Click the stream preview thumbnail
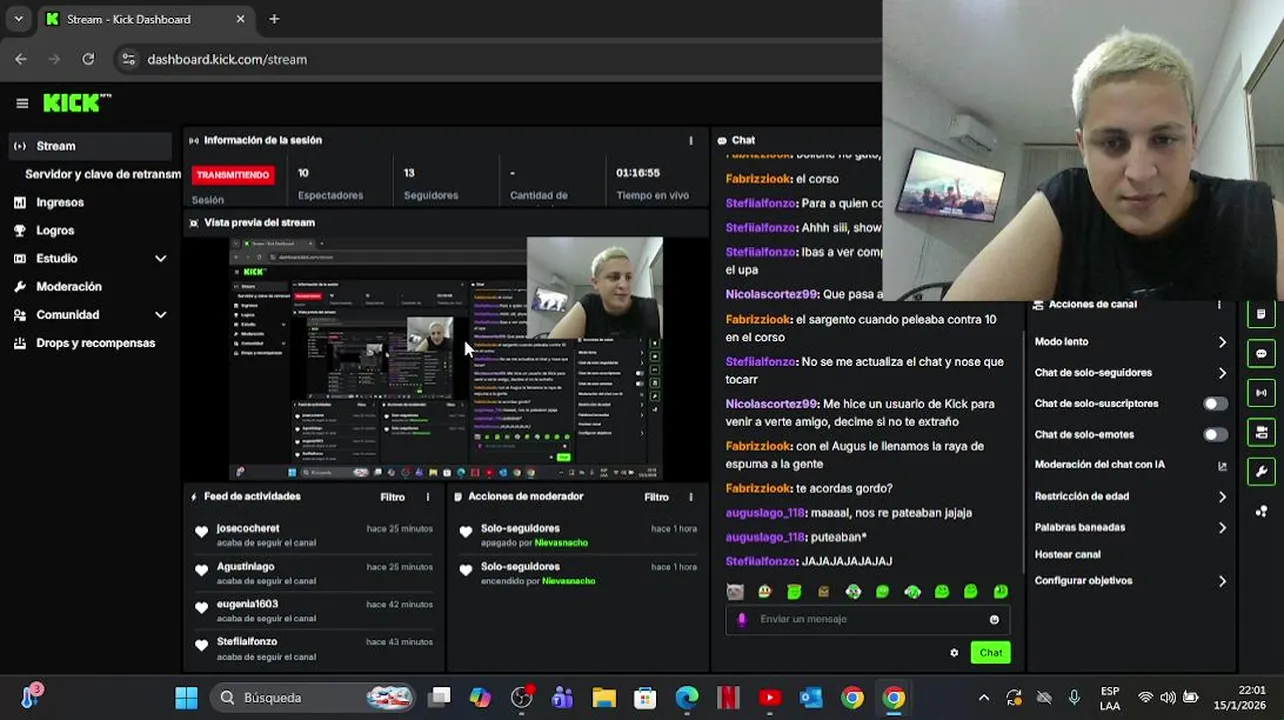The image size is (1284, 720). [x=446, y=358]
